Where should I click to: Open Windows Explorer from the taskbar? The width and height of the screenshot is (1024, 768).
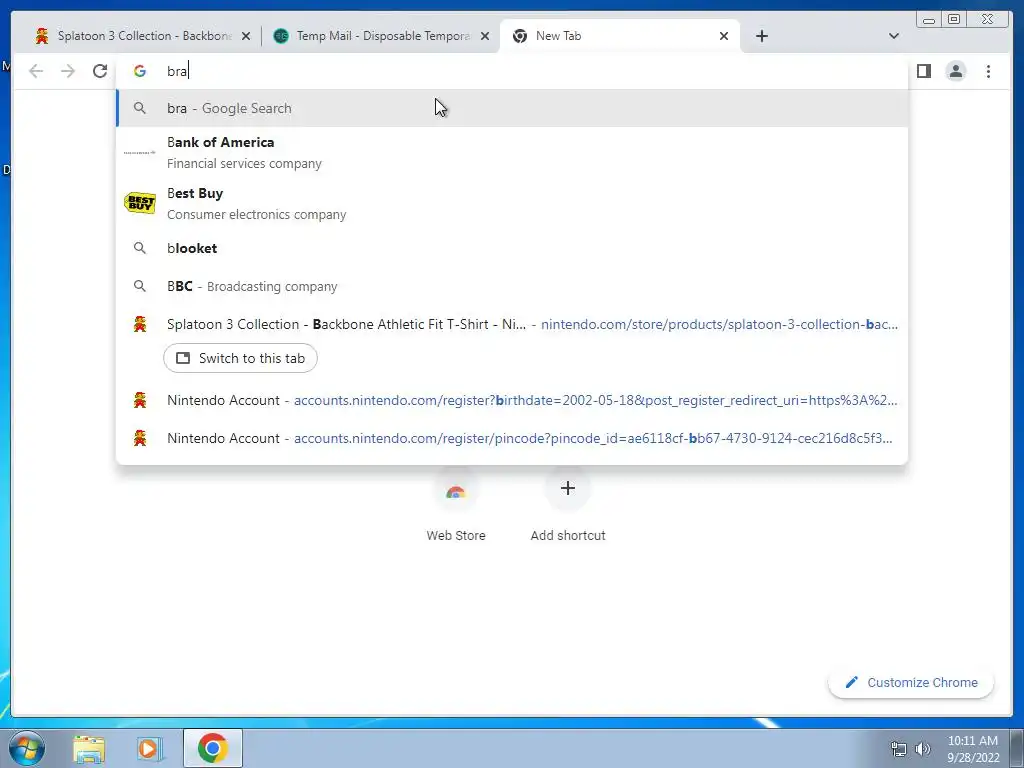point(89,748)
